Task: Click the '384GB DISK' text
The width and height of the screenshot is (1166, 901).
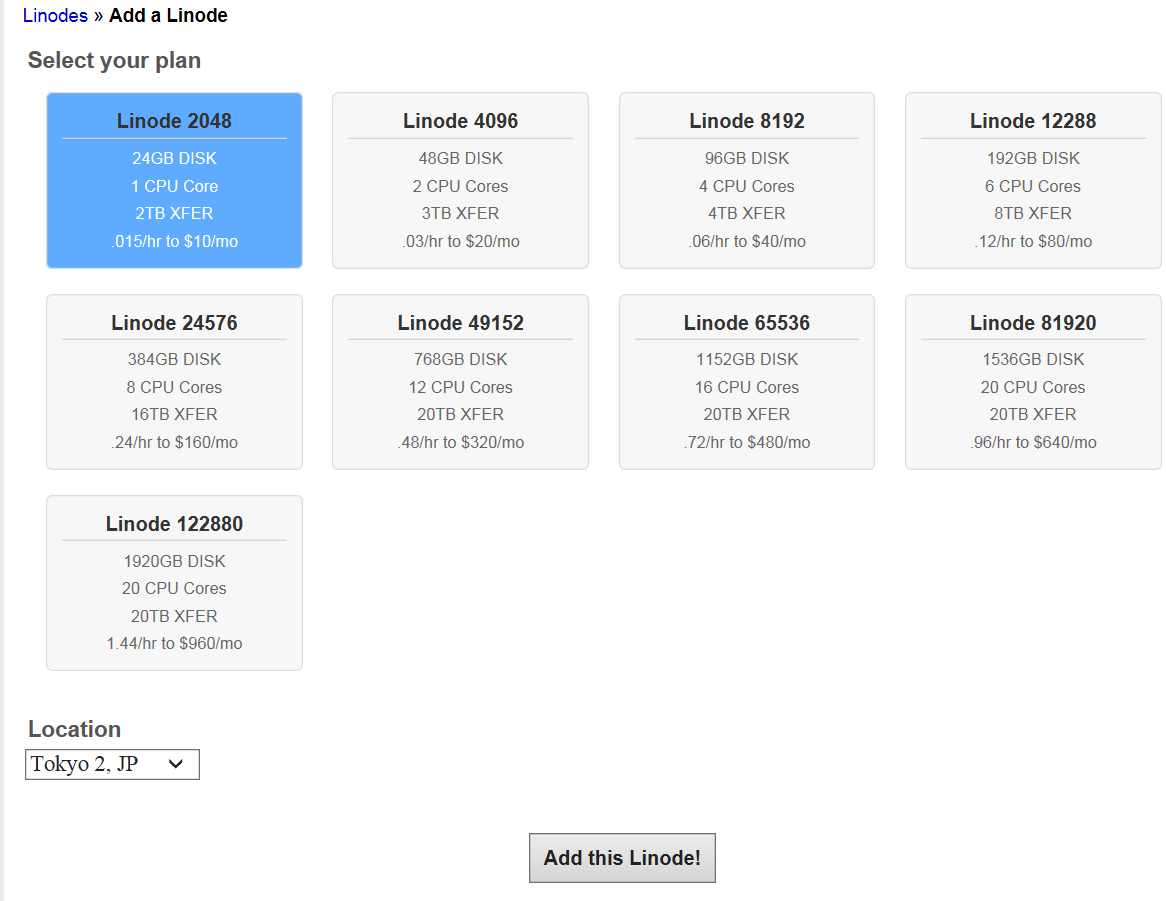Action: click(175, 359)
